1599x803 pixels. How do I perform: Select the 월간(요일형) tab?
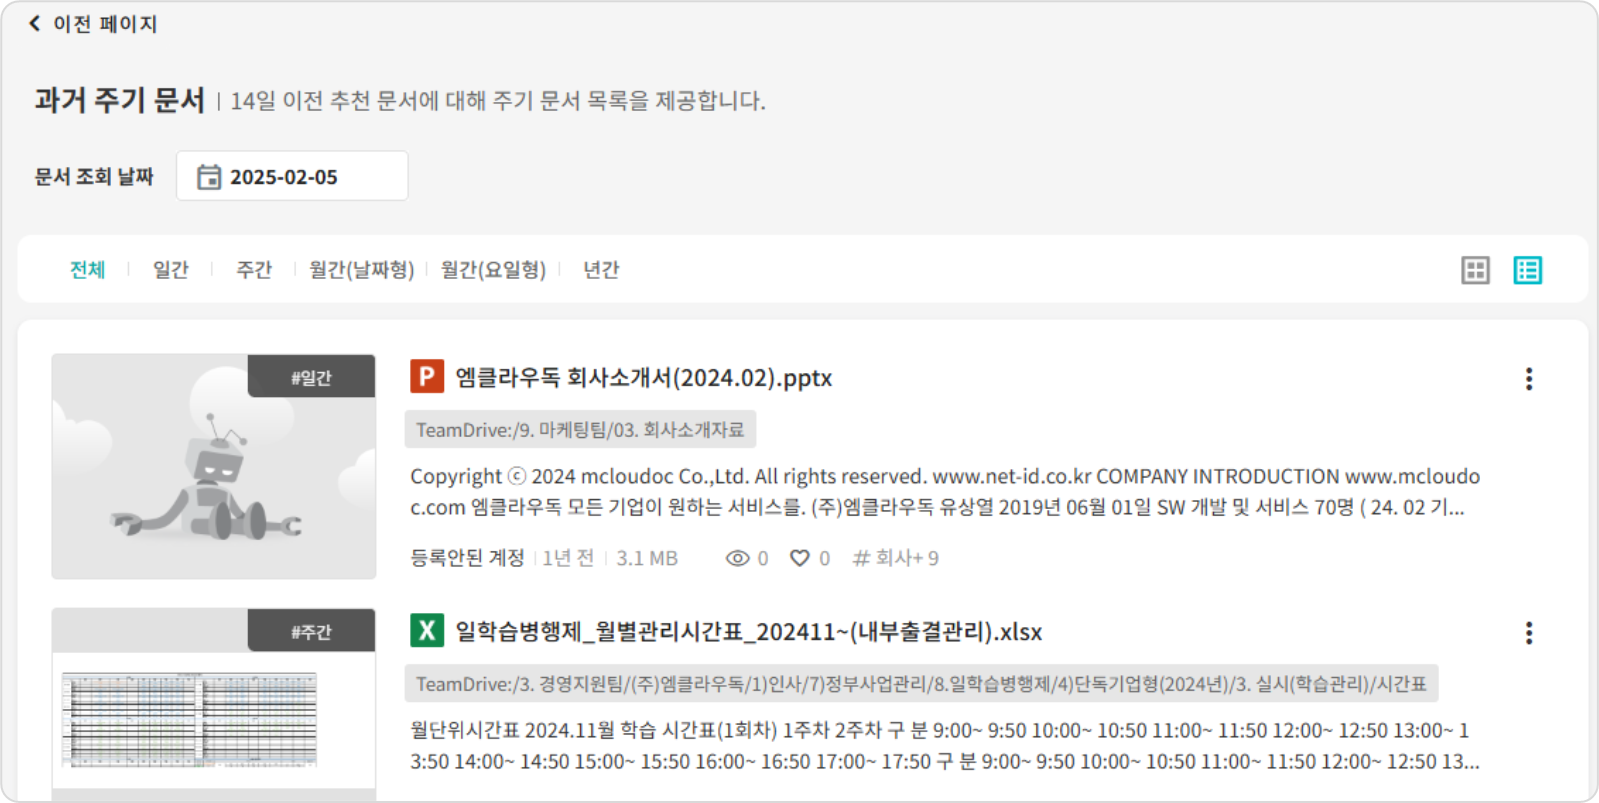click(493, 270)
